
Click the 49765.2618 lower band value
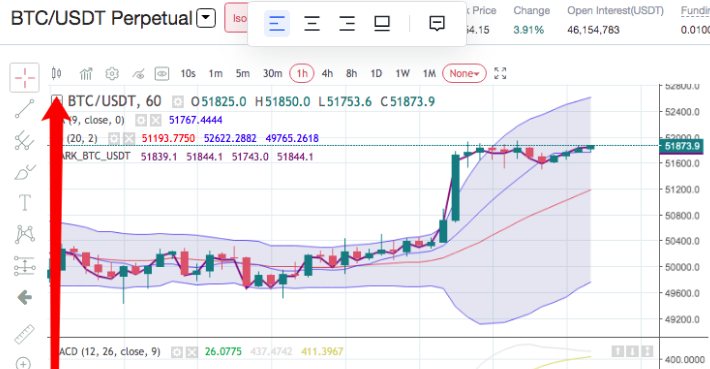tap(292, 139)
